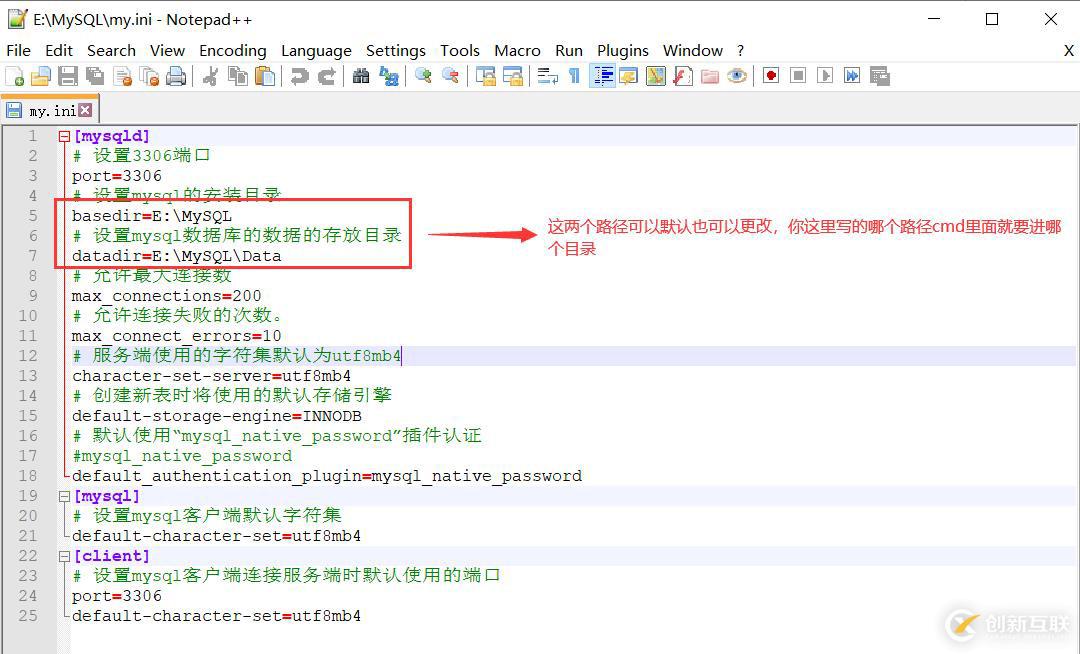Create a new file with toolbar icon

pos(14,76)
